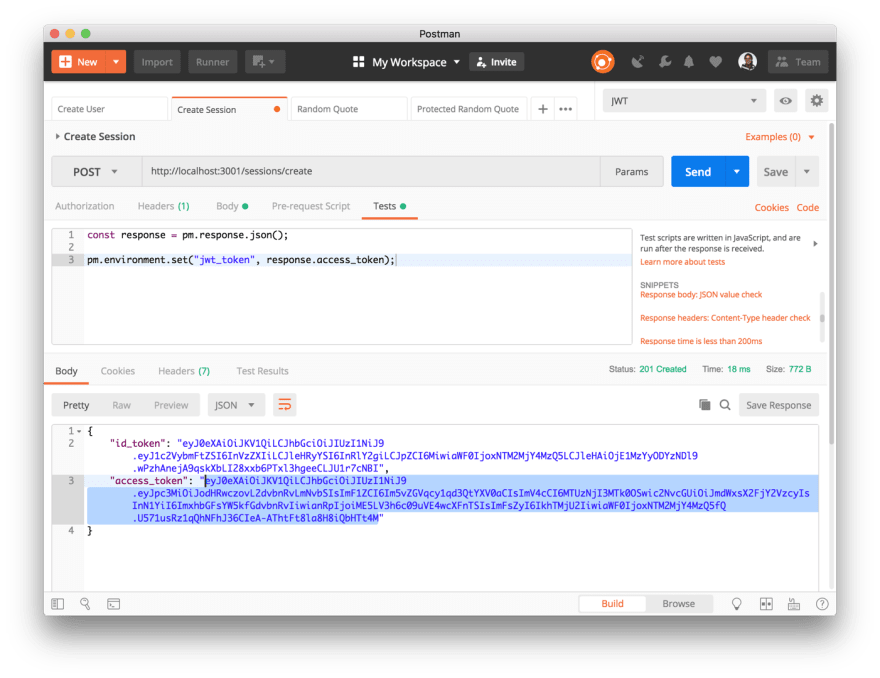This screenshot has height=678, width=880.
Task: Click the magnifying glass search icon in status bar
Action: (85, 604)
